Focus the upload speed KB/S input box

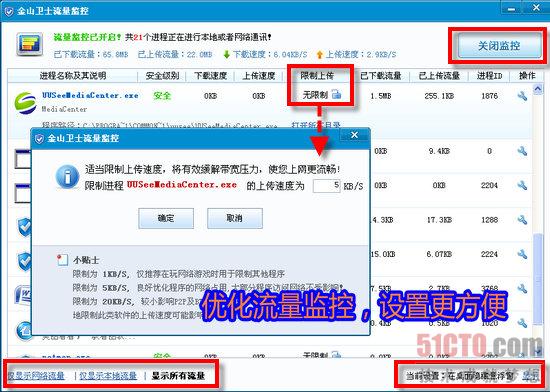tap(327, 185)
